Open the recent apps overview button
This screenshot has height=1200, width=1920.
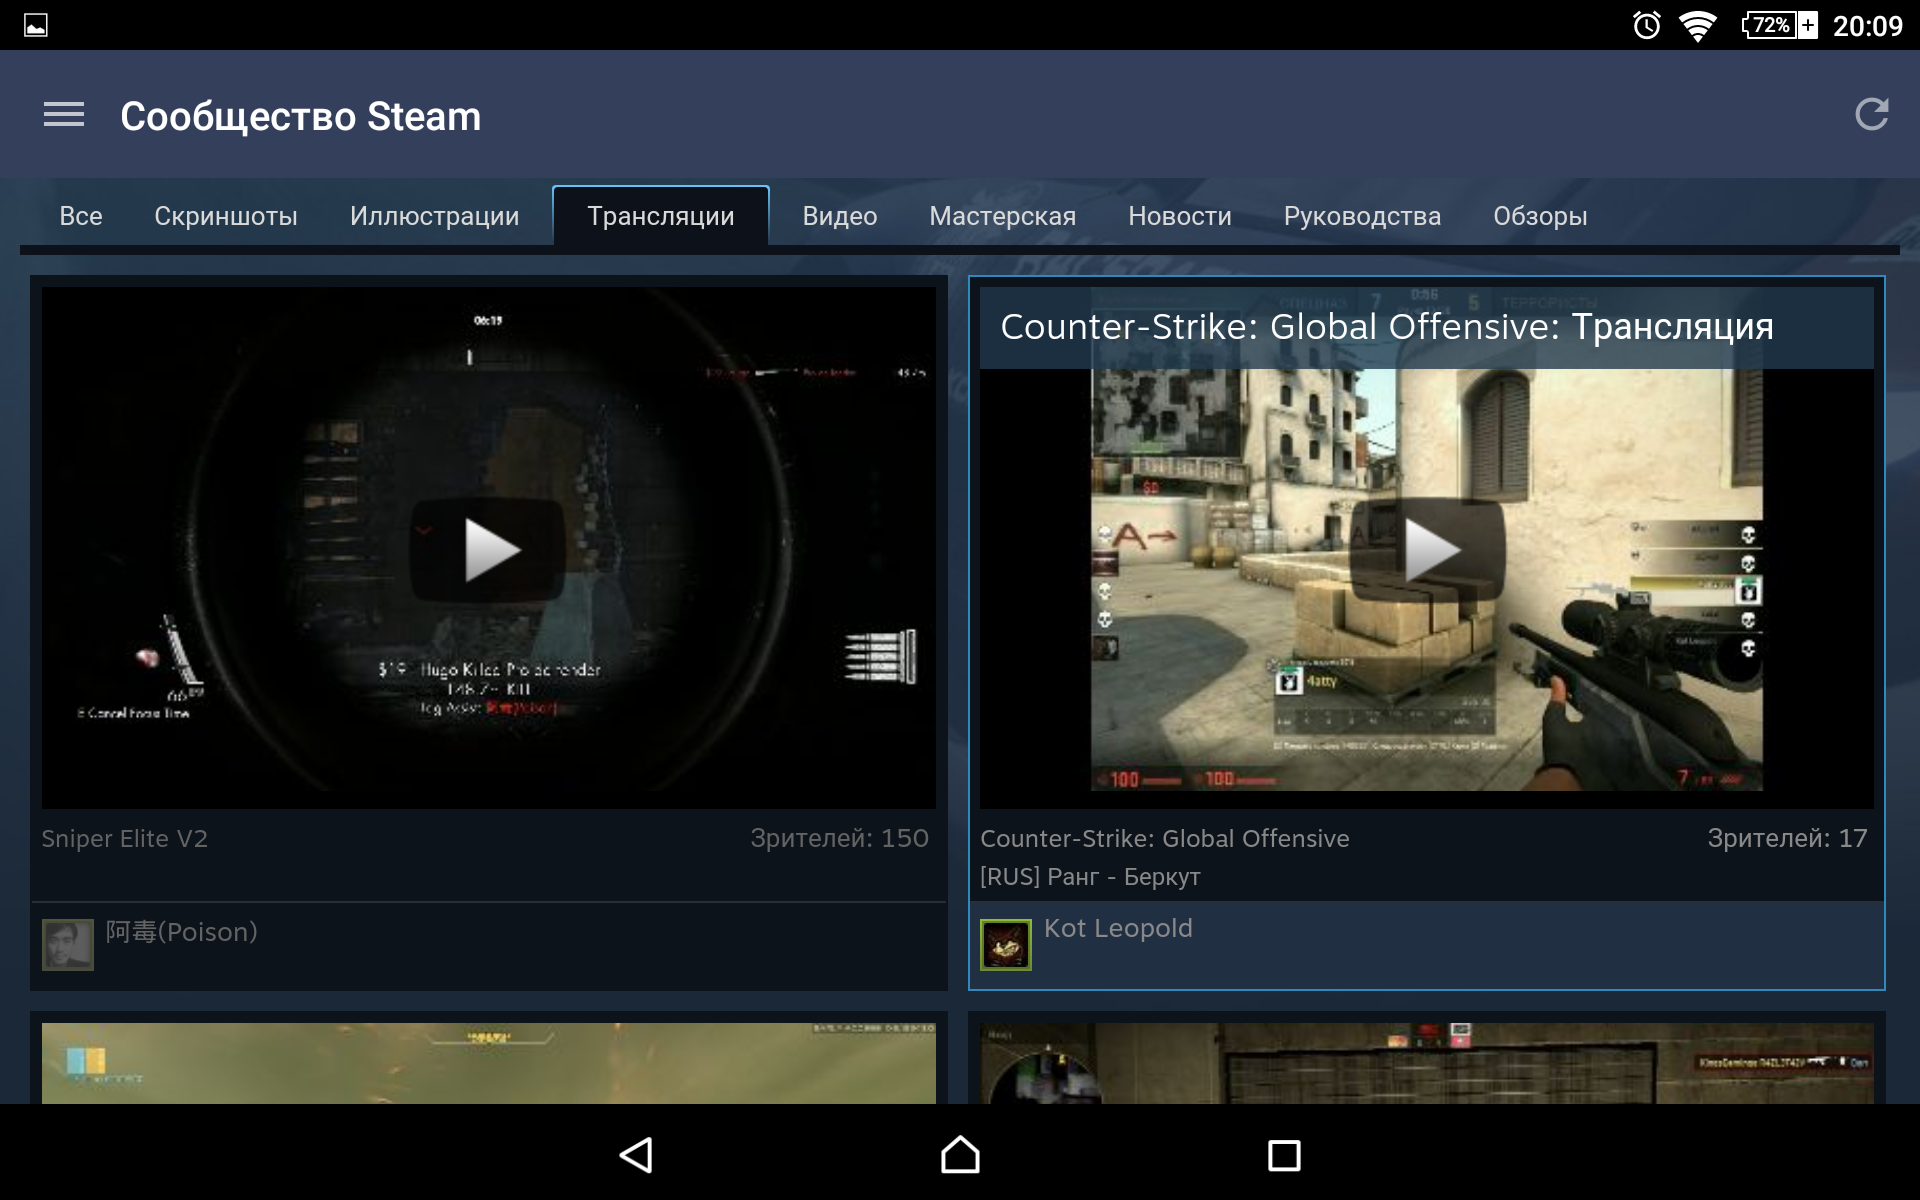(x=1284, y=1155)
